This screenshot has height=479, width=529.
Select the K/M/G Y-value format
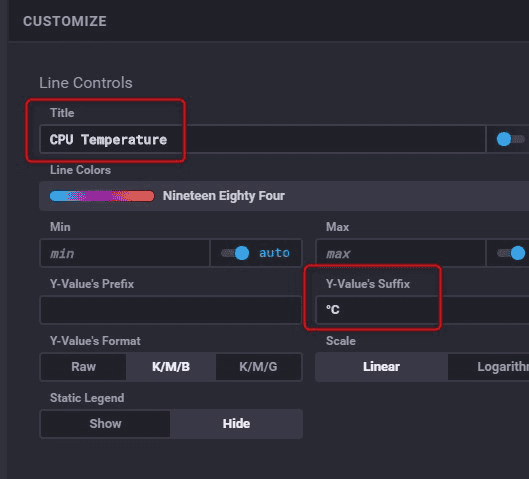click(258, 367)
